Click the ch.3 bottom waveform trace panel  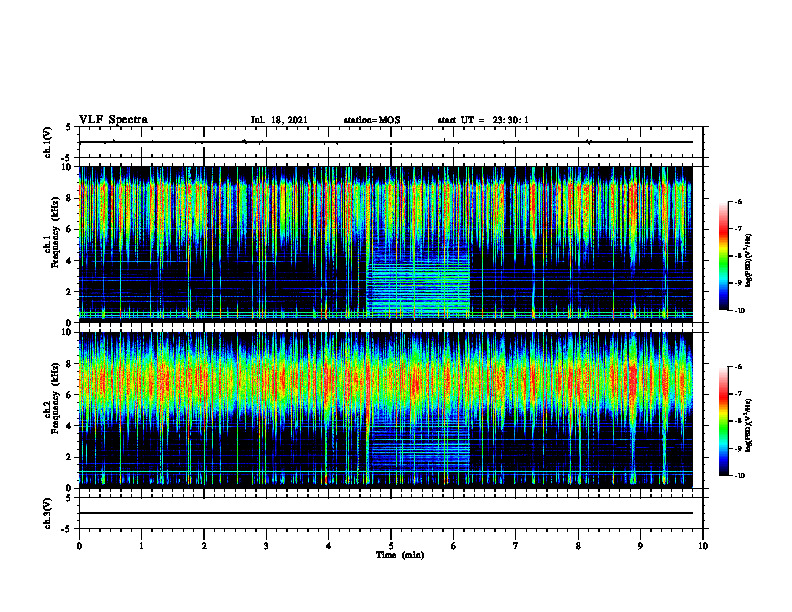(391, 513)
